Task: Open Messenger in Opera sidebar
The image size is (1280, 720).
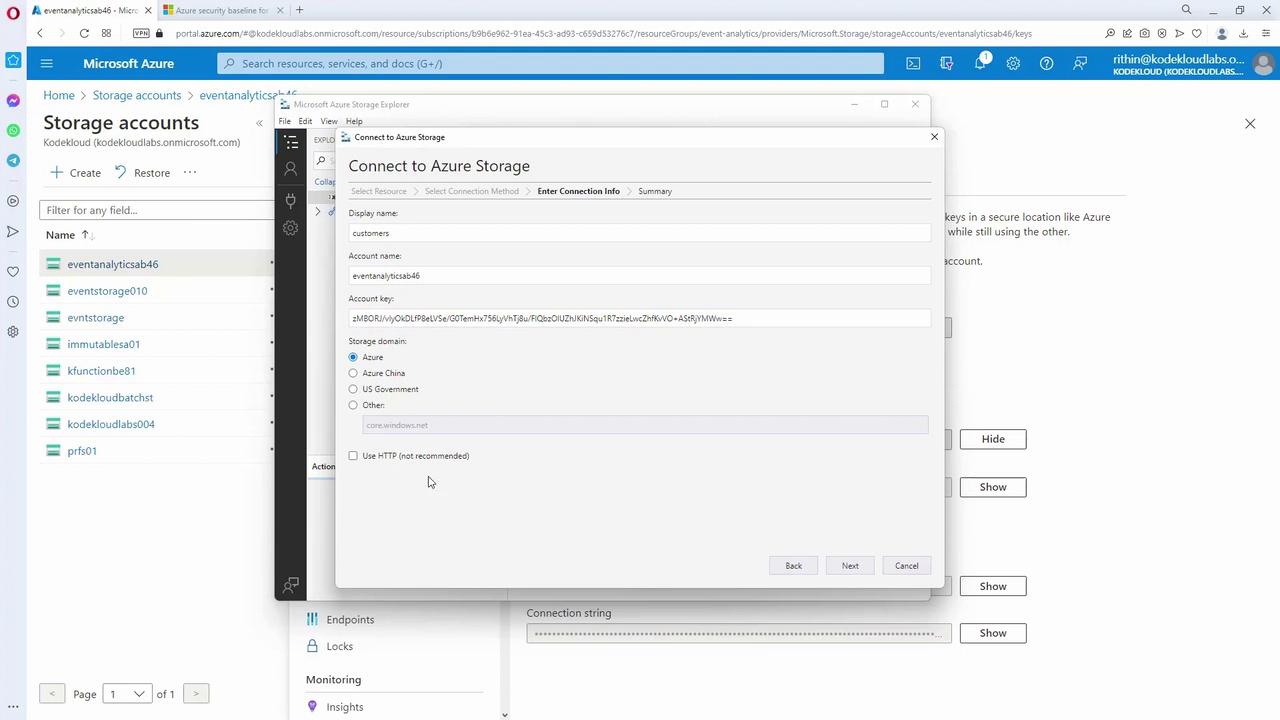Action: click(13, 101)
